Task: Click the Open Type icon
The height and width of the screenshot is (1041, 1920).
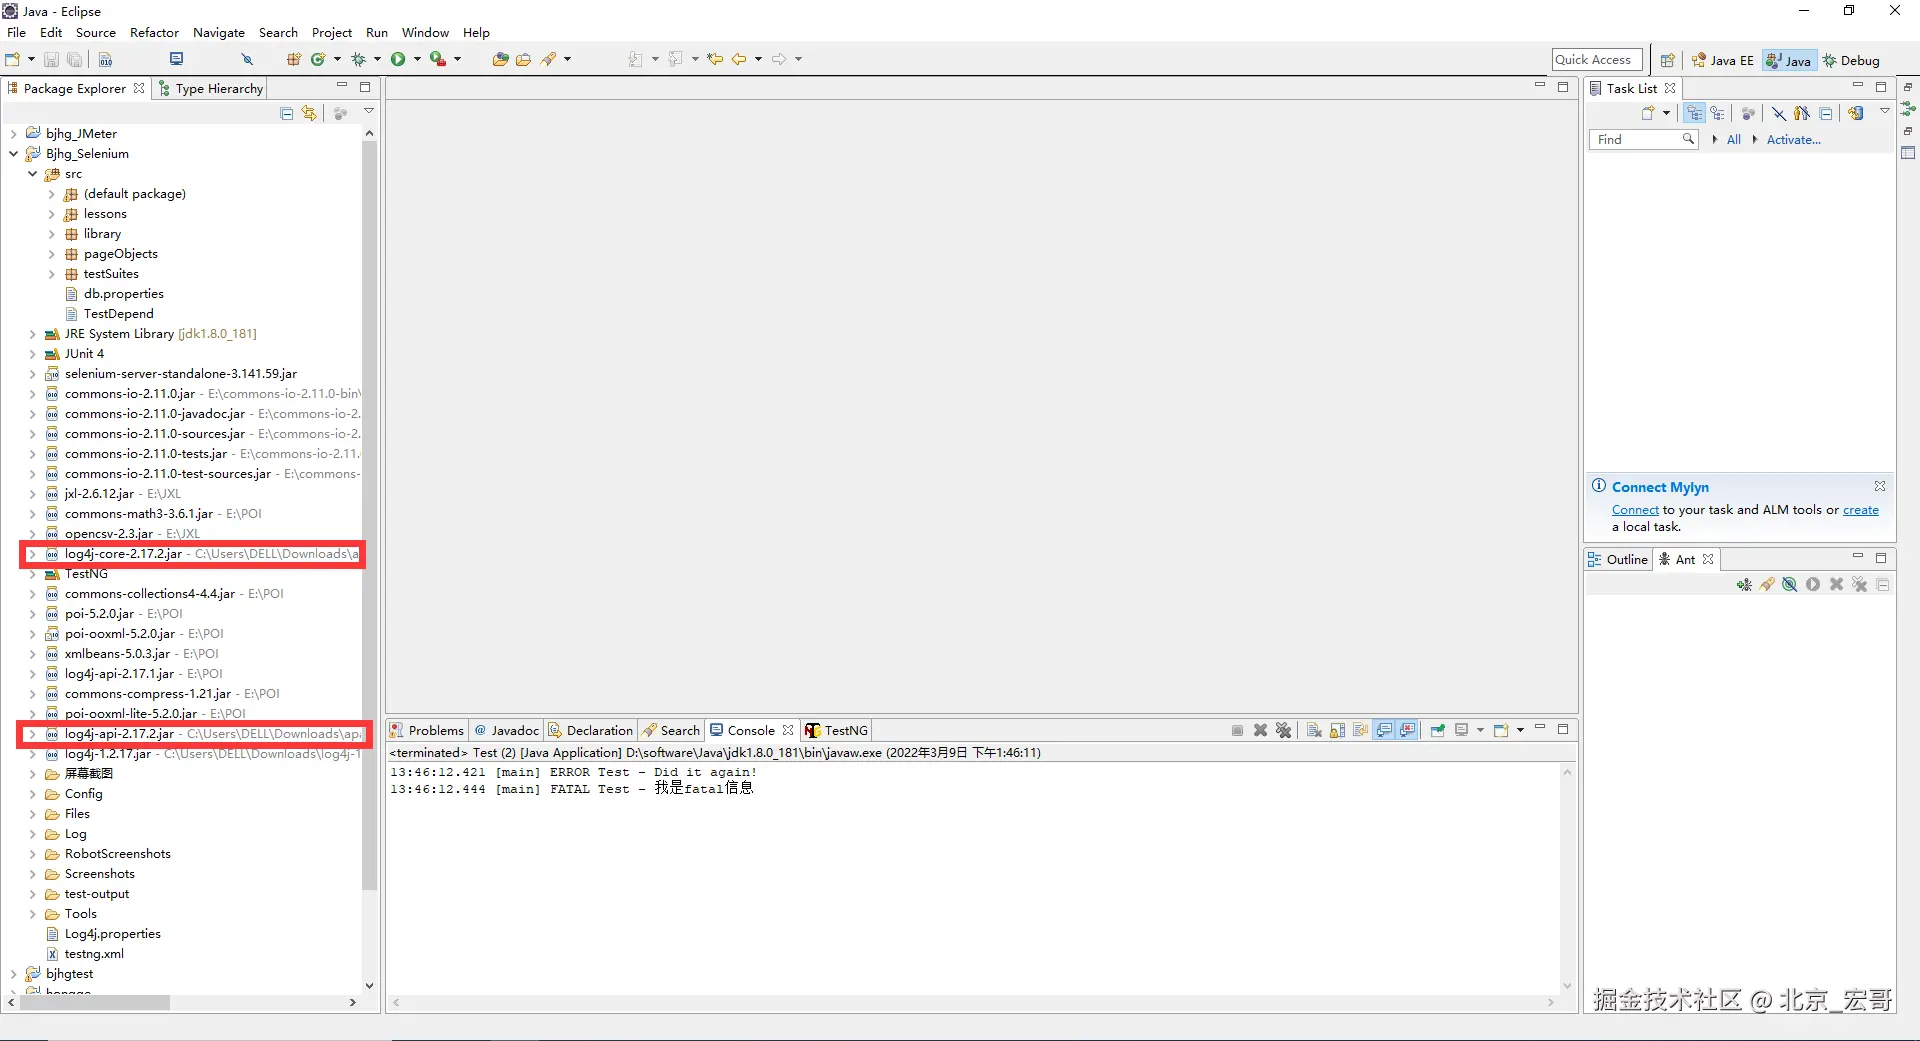Action: click(500, 60)
